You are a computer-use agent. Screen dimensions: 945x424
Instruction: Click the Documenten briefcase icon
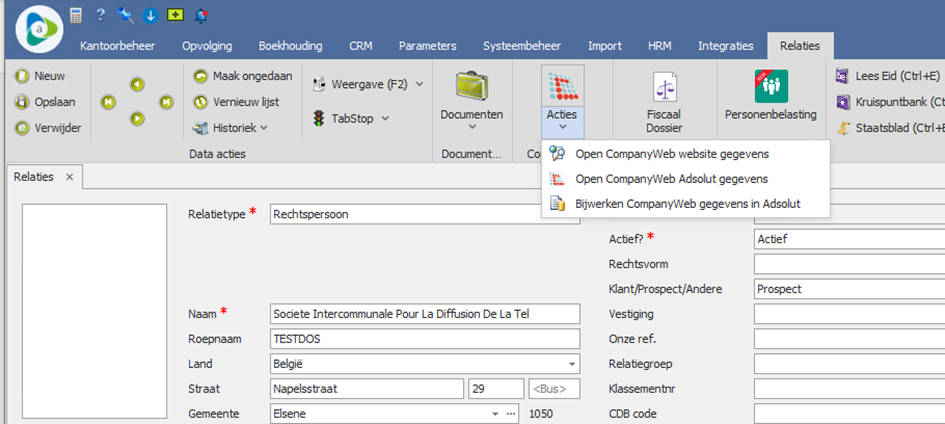tap(472, 87)
